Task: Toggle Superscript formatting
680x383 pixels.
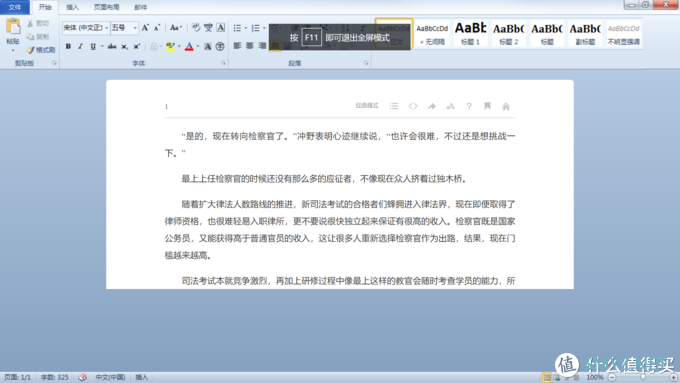Action: [x=137, y=46]
